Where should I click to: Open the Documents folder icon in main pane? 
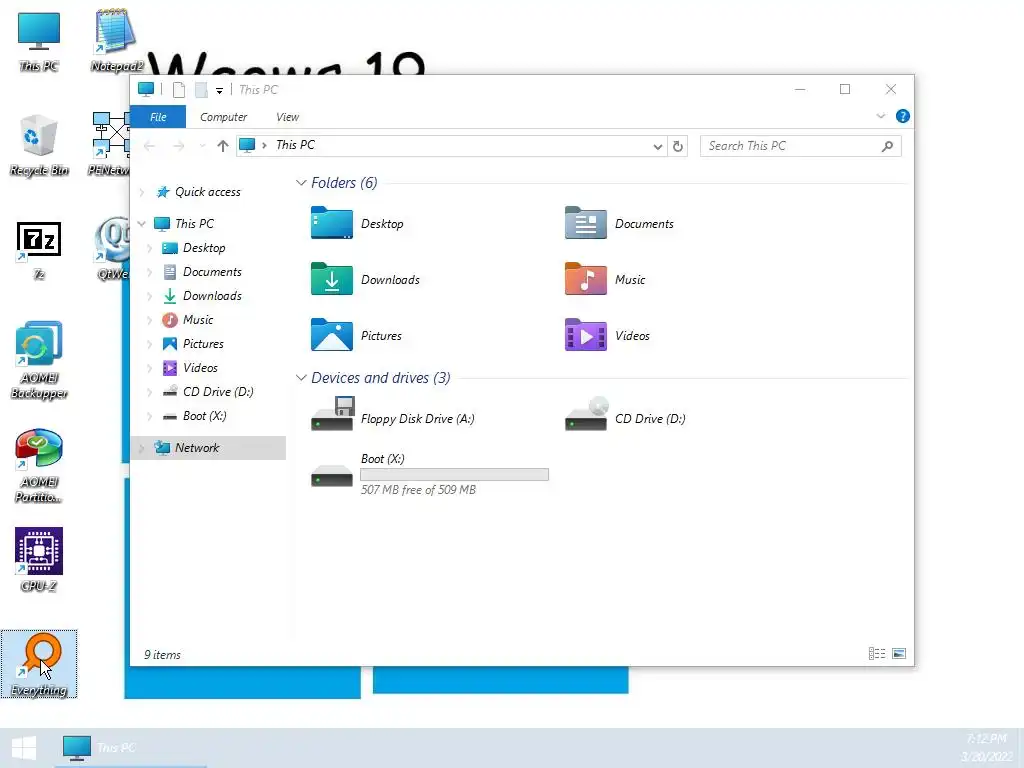point(586,223)
